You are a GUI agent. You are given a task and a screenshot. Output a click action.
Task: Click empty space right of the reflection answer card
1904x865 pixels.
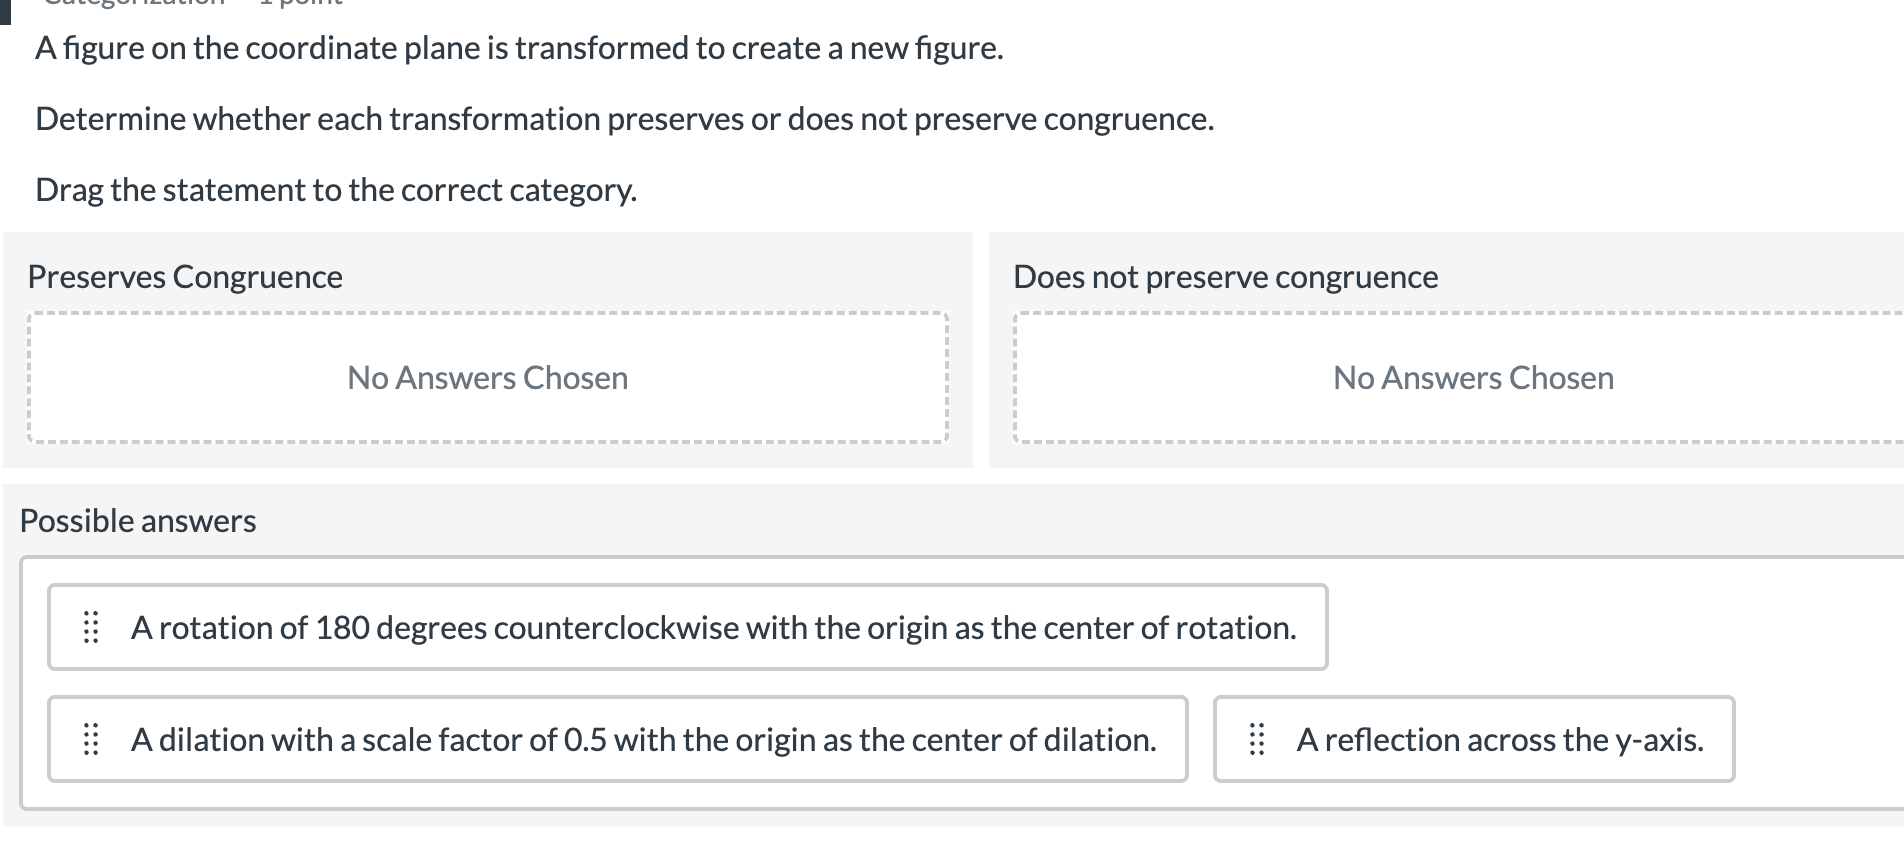(x=1815, y=739)
